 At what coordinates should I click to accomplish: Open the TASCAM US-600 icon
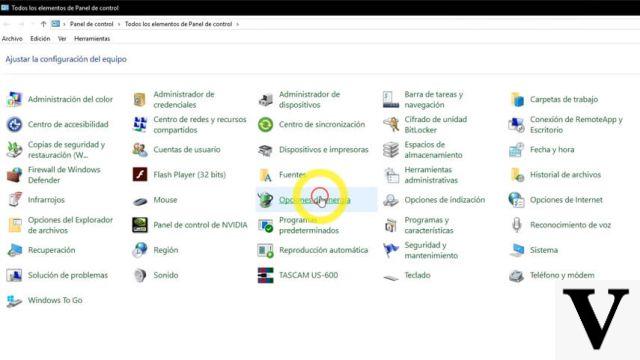tap(266, 275)
